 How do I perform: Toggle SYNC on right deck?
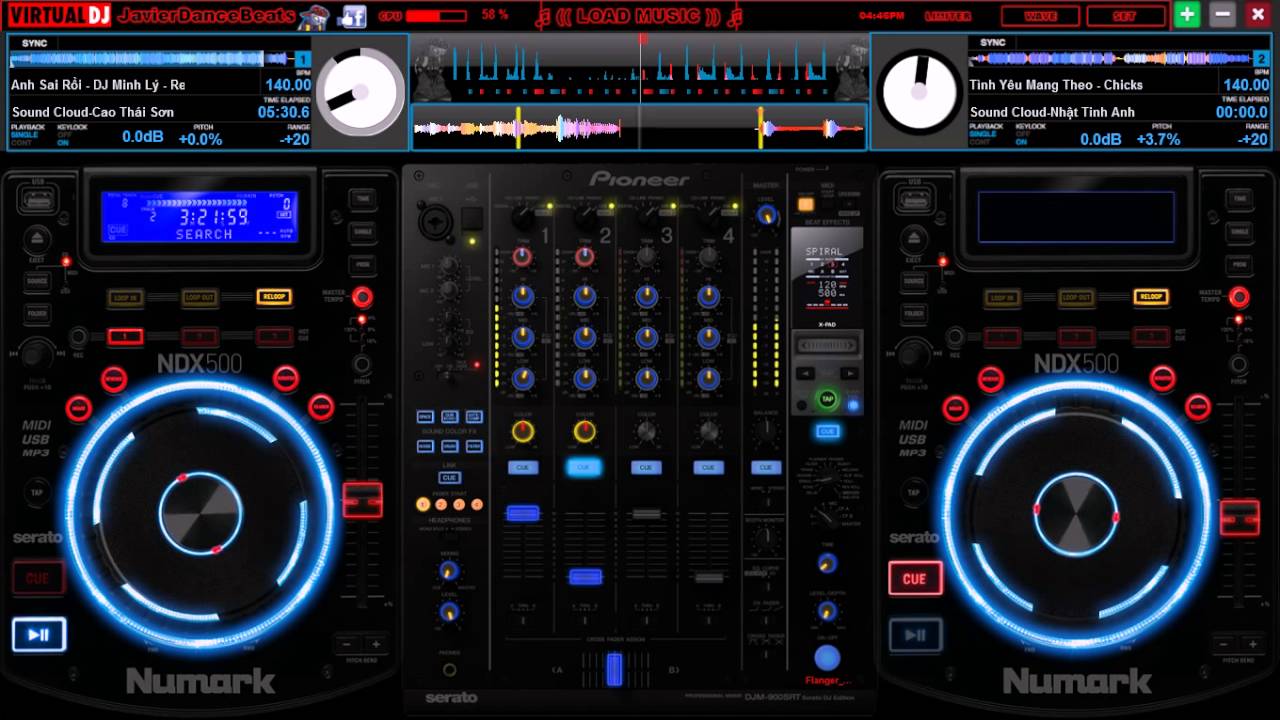(x=993, y=42)
